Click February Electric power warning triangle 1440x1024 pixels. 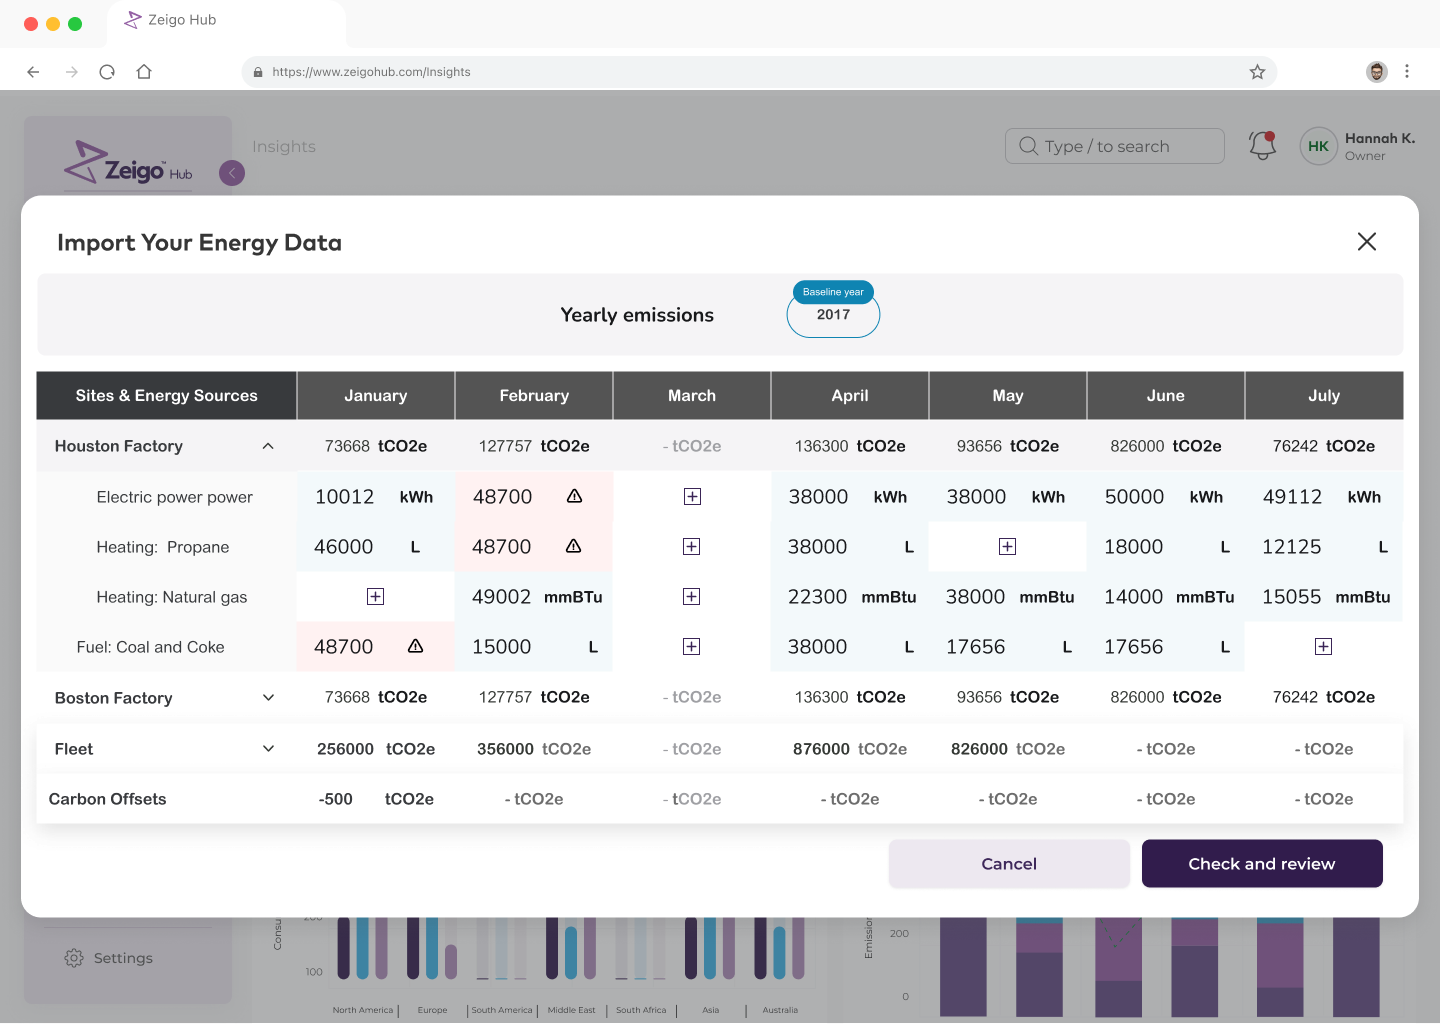pyautogui.click(x=574, y=496)
